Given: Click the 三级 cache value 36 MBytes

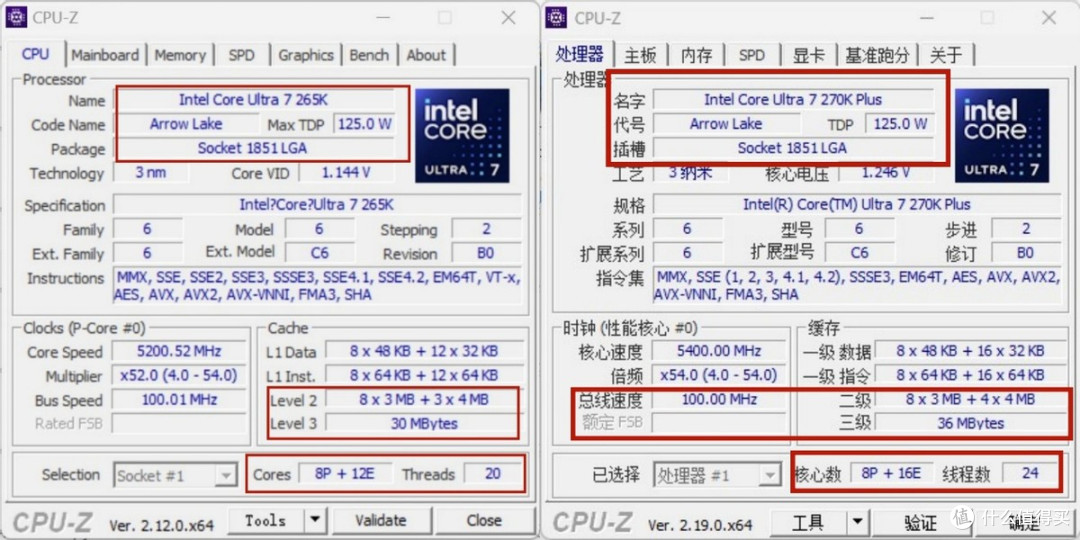Looking at the screenshot, I should (x=970, y=424).
